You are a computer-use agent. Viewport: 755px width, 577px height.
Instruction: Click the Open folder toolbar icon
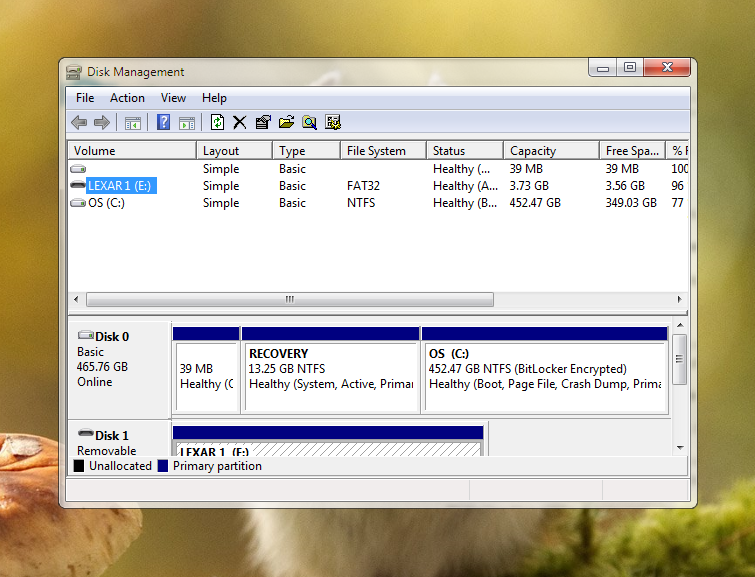[x=286, y=122]
